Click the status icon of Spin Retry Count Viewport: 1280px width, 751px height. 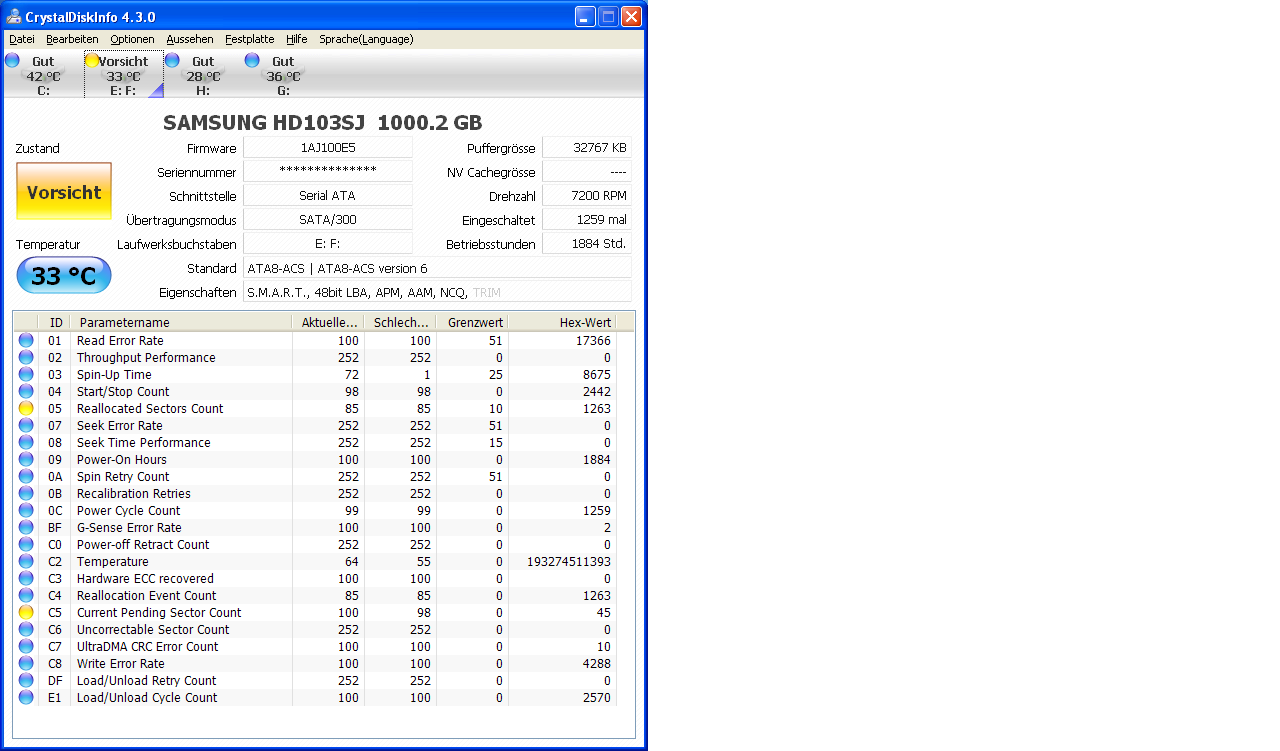(x=26, y=477)
